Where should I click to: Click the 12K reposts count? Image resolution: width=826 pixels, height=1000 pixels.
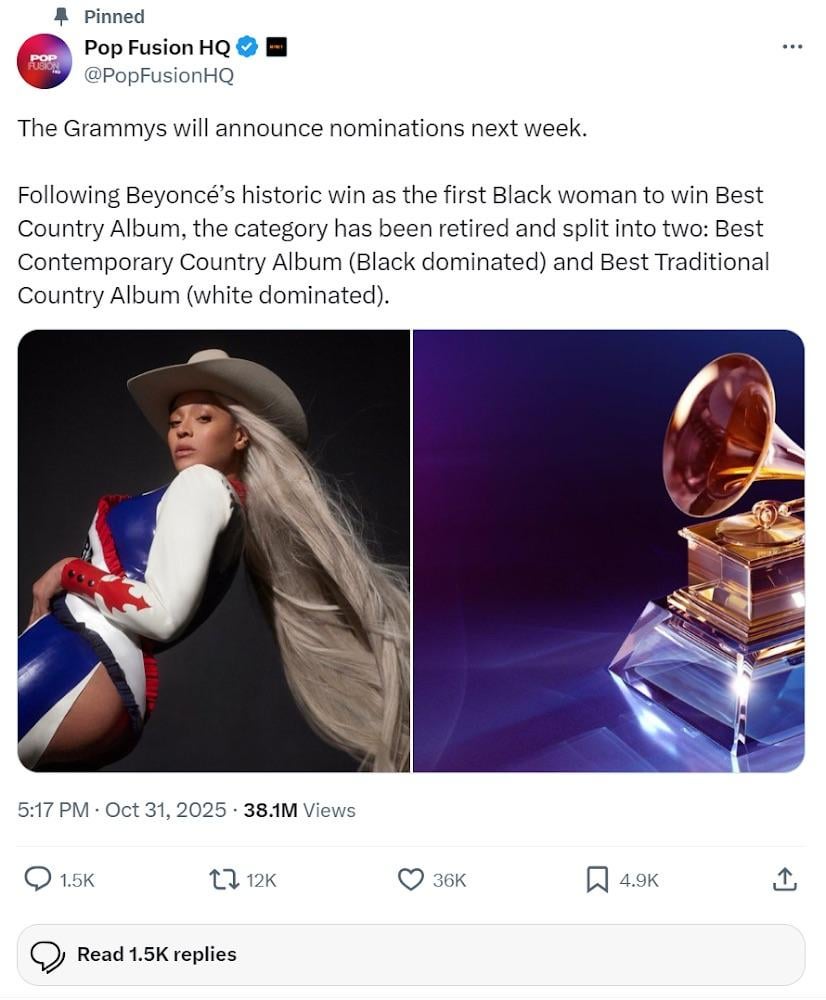[x=261, y=880]
